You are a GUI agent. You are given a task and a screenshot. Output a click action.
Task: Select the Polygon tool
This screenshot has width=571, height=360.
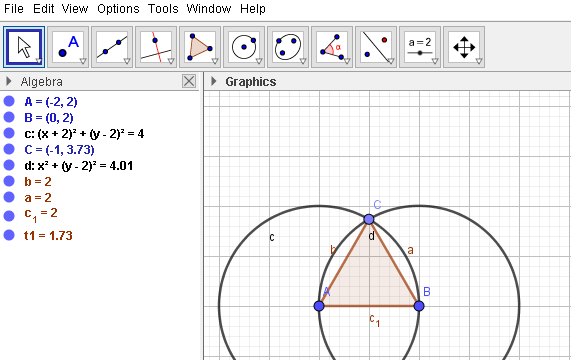(200, 47)
